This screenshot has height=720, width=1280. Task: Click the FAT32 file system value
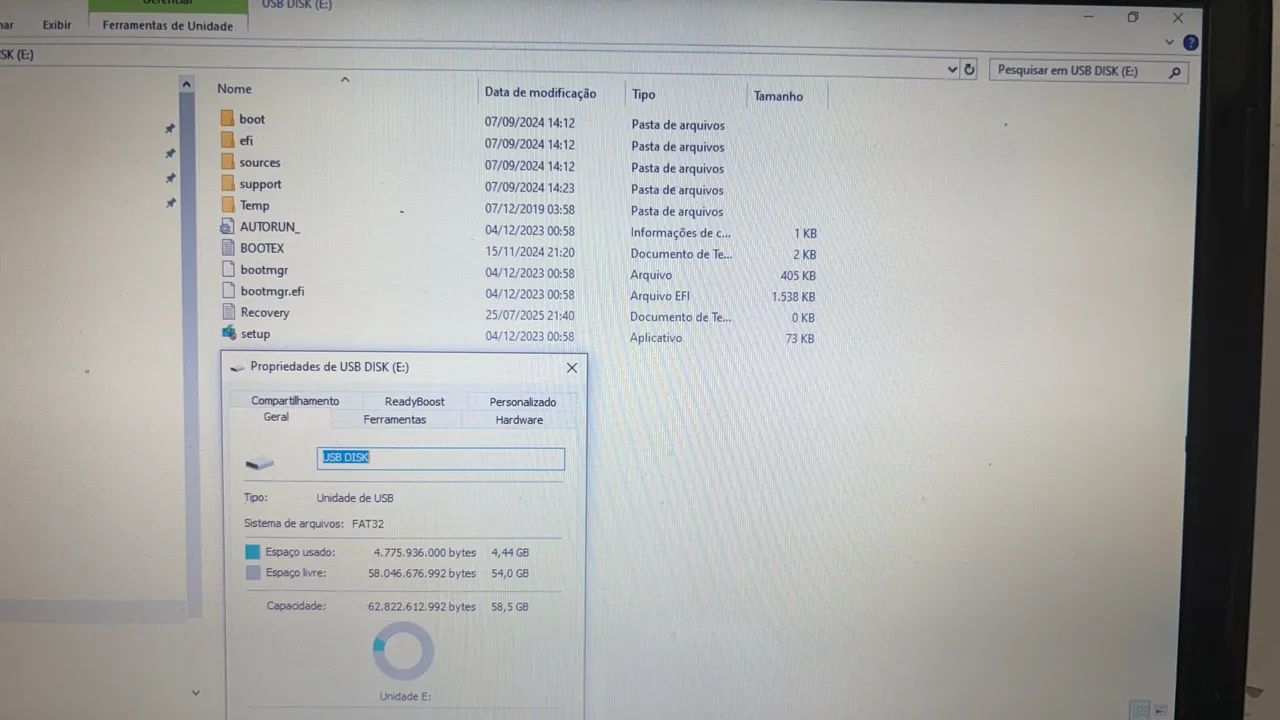[368, 524]
